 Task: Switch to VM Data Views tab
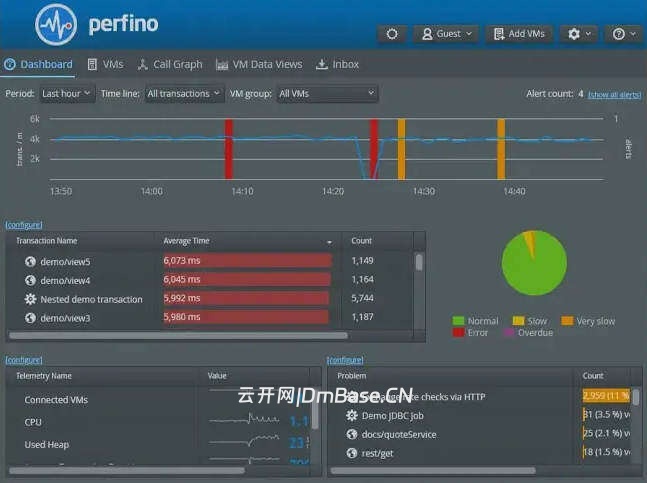(x=259, y=64)
